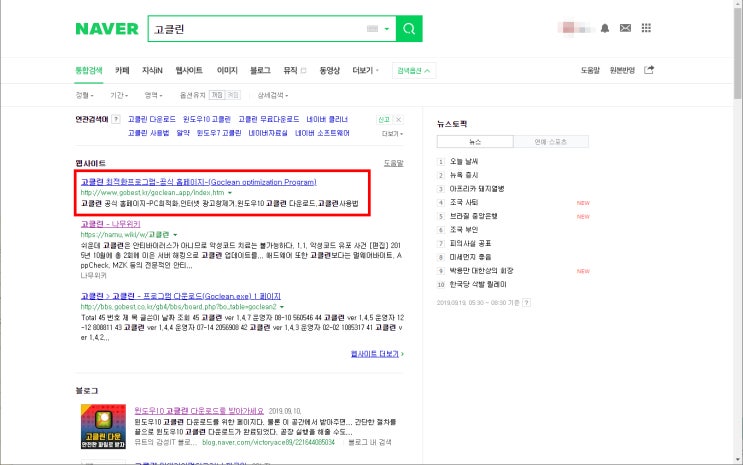The height and width of the screenshot is (465, 743).
Task: Click the help icon beside 연관검색어
Action: tap(116, 119)
